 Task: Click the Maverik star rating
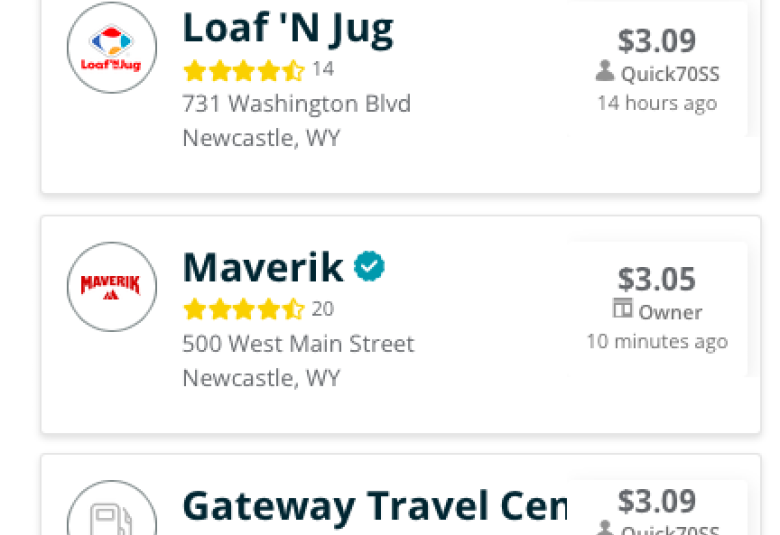tap(244, 310)
